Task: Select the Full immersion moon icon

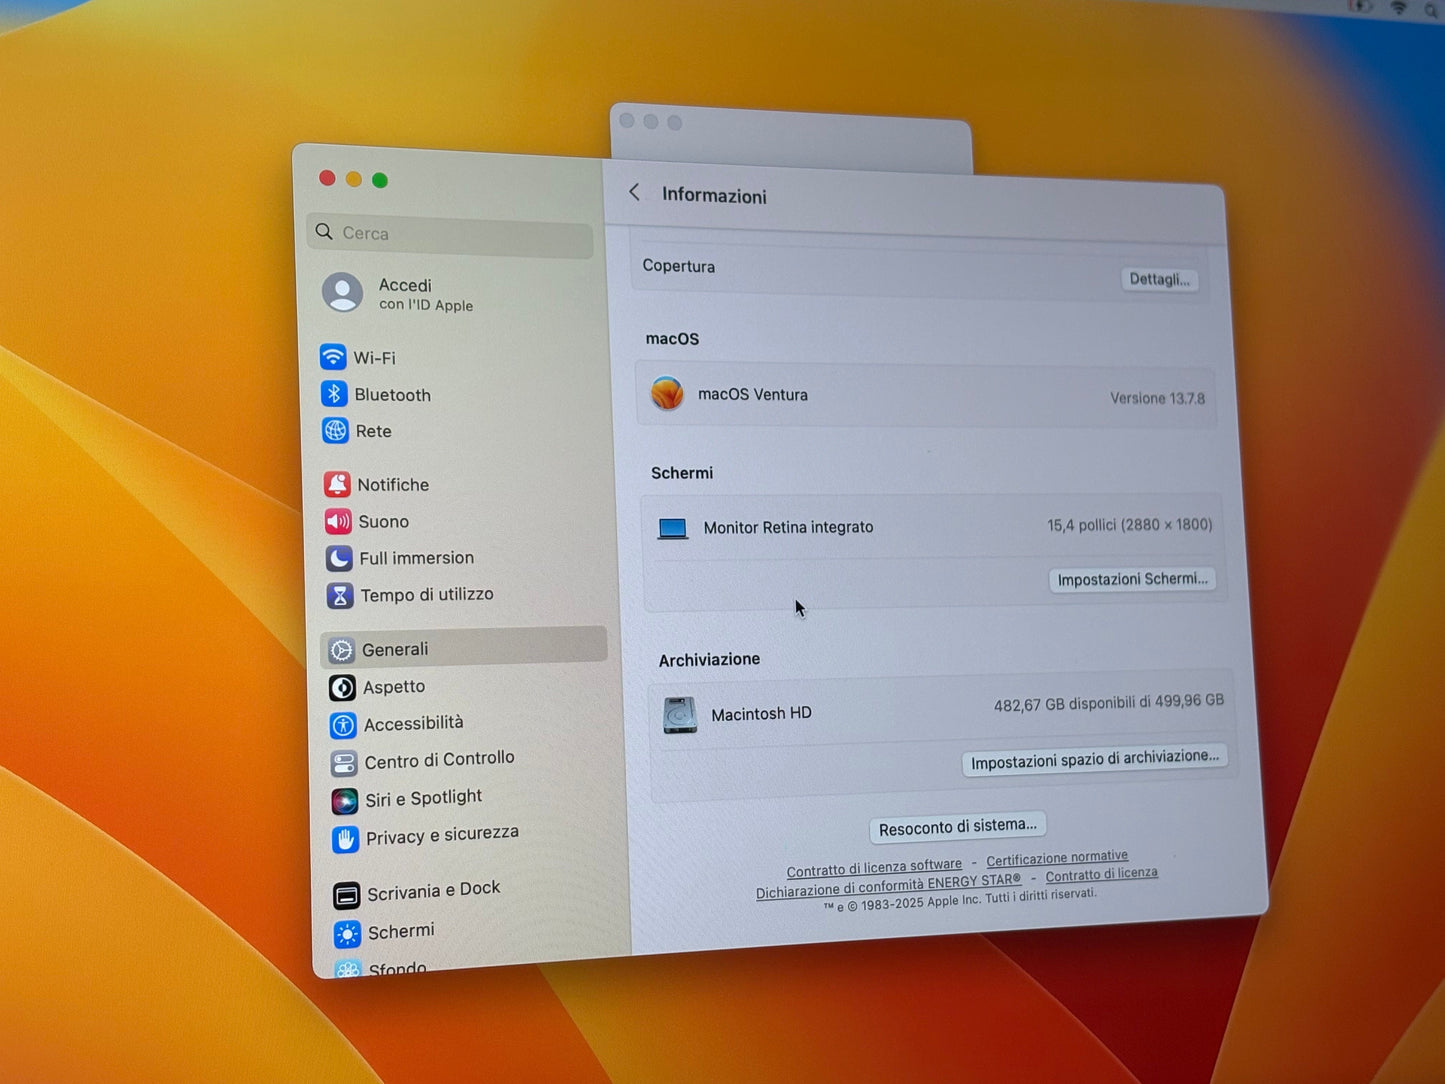Action: point(340,558)
